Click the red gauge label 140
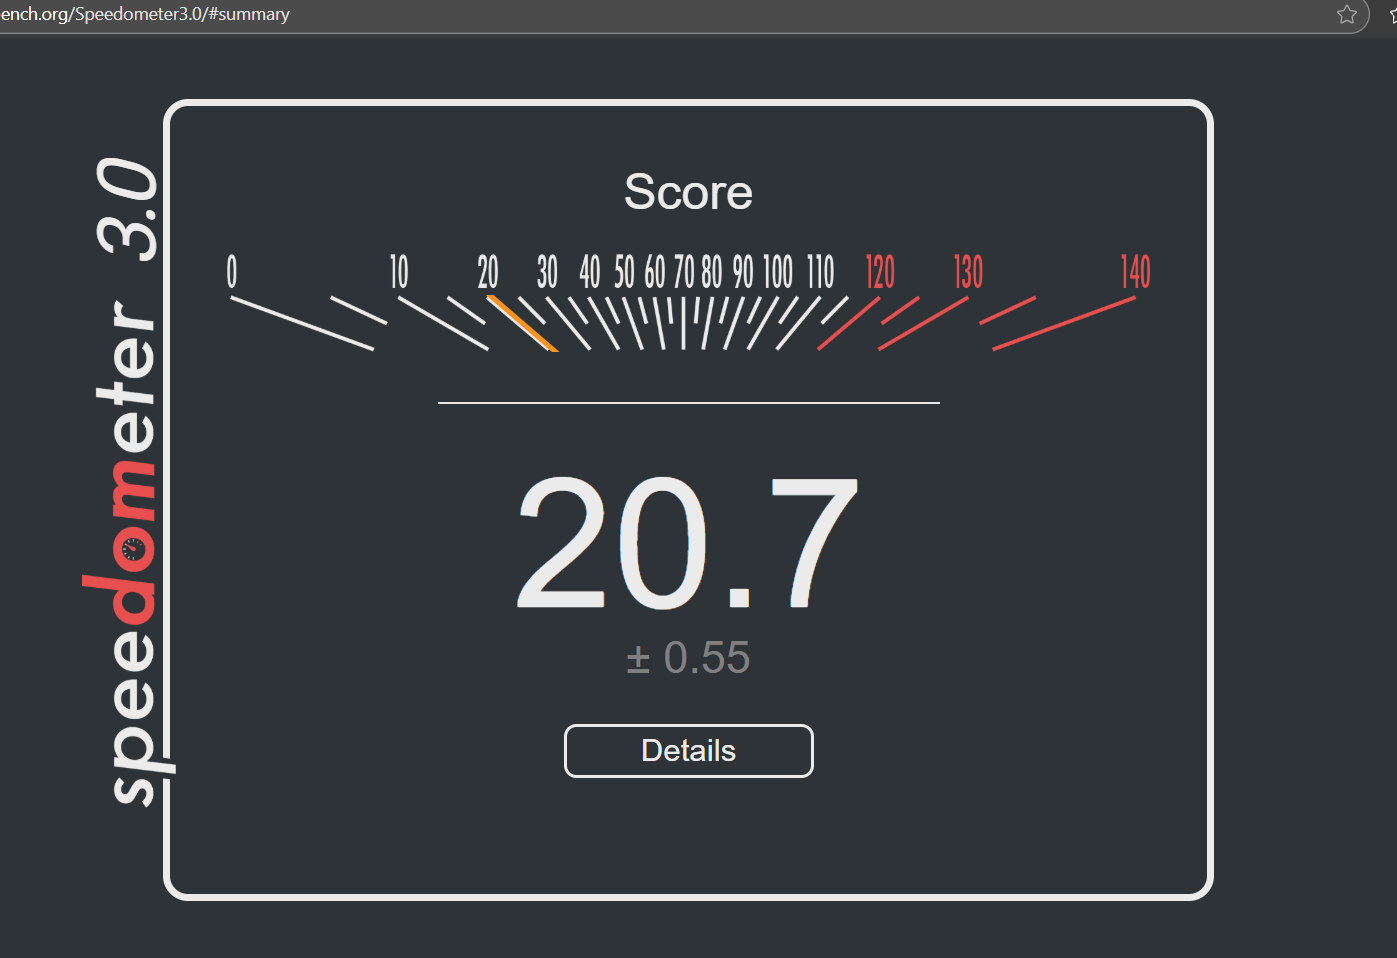The image size is (1397, 958). 1135,272
